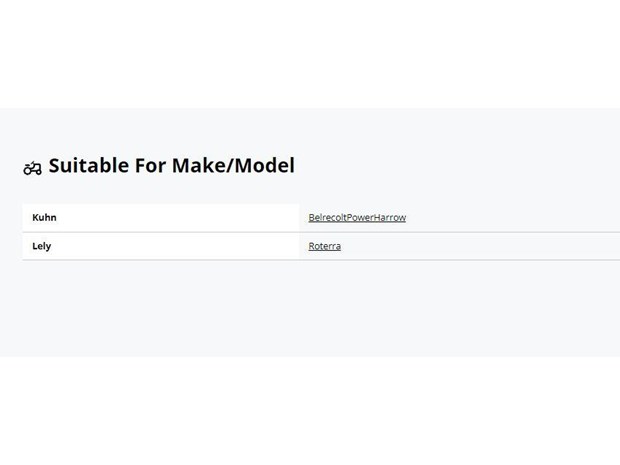The width and height of the screenshot is (620, 465).
Task: Click gray section area above the heading
Action: point(310,130)
